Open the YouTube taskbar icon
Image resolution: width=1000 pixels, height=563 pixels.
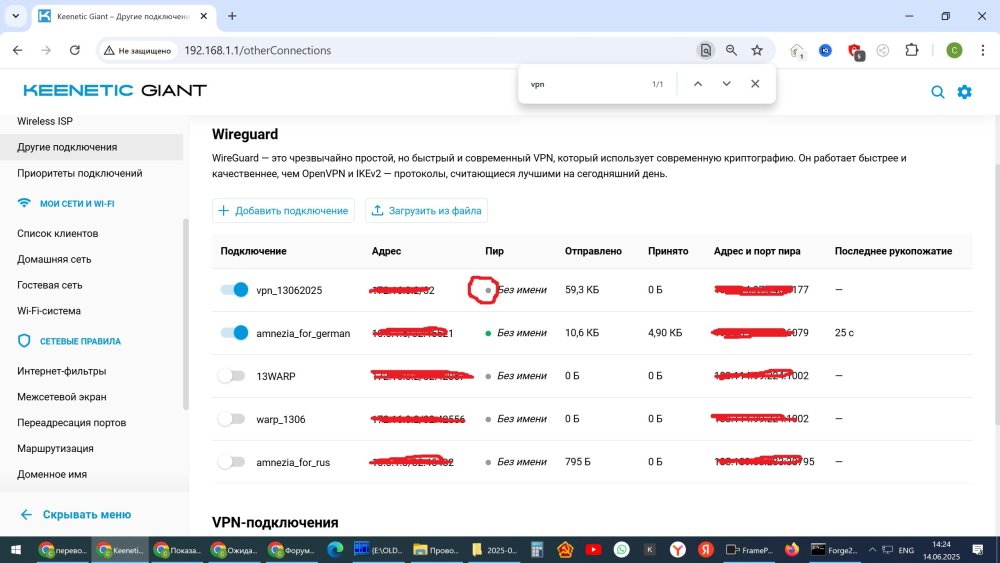point(593,550)
